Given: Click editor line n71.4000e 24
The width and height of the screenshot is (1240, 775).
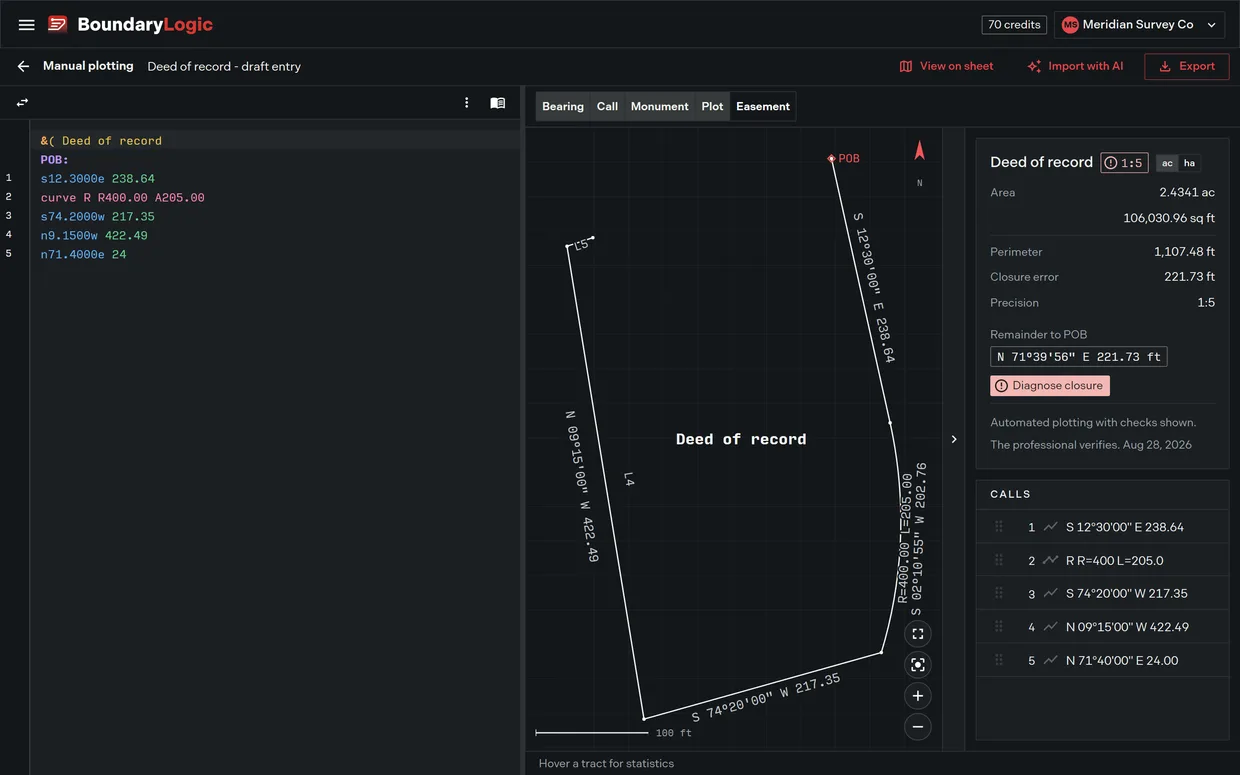Looking at the screenshot, I should [x=84, y=255].
